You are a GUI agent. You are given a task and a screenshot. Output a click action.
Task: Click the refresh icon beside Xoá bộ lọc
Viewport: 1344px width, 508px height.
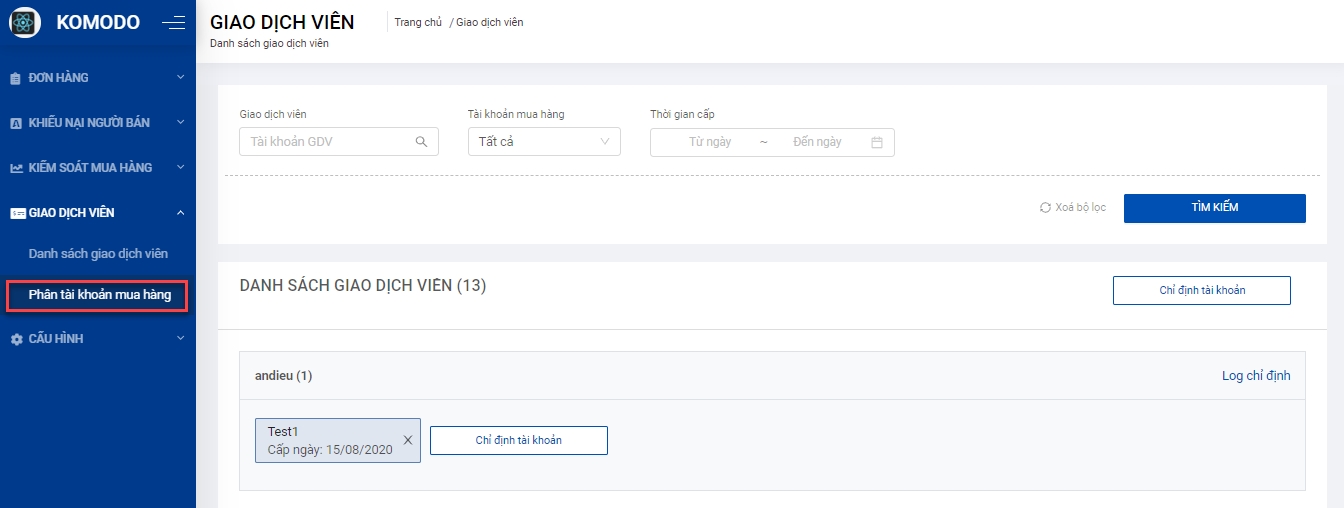(x=1046, y=208)
